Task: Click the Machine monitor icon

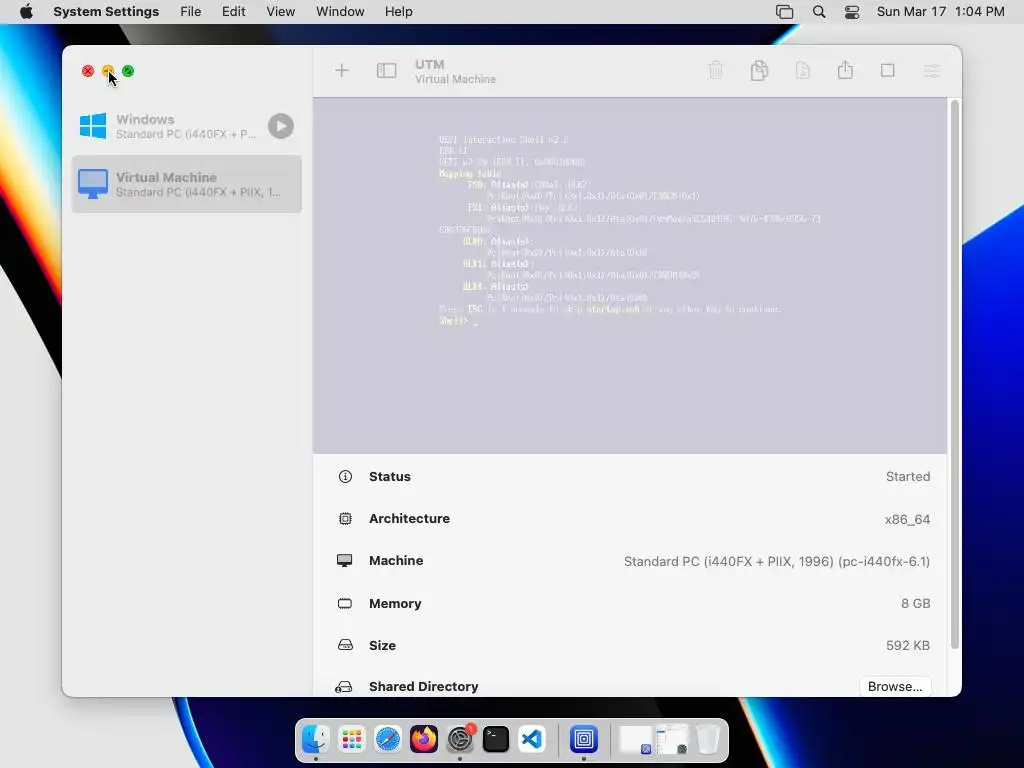Action: pos(345,561)
